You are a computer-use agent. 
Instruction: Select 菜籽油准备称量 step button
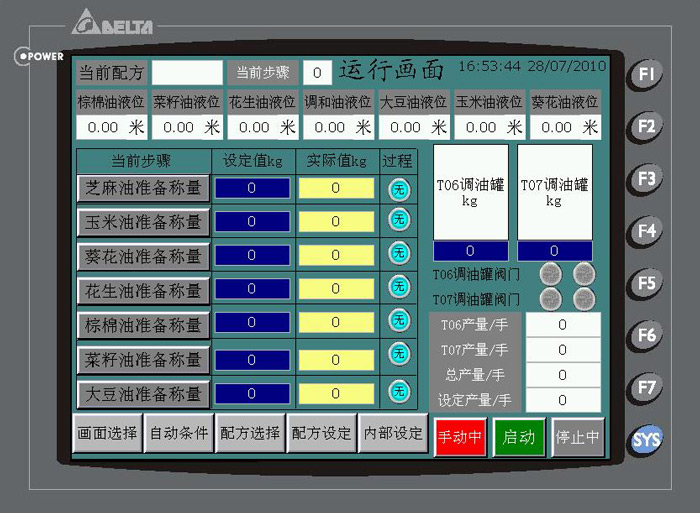click(143, 359)
